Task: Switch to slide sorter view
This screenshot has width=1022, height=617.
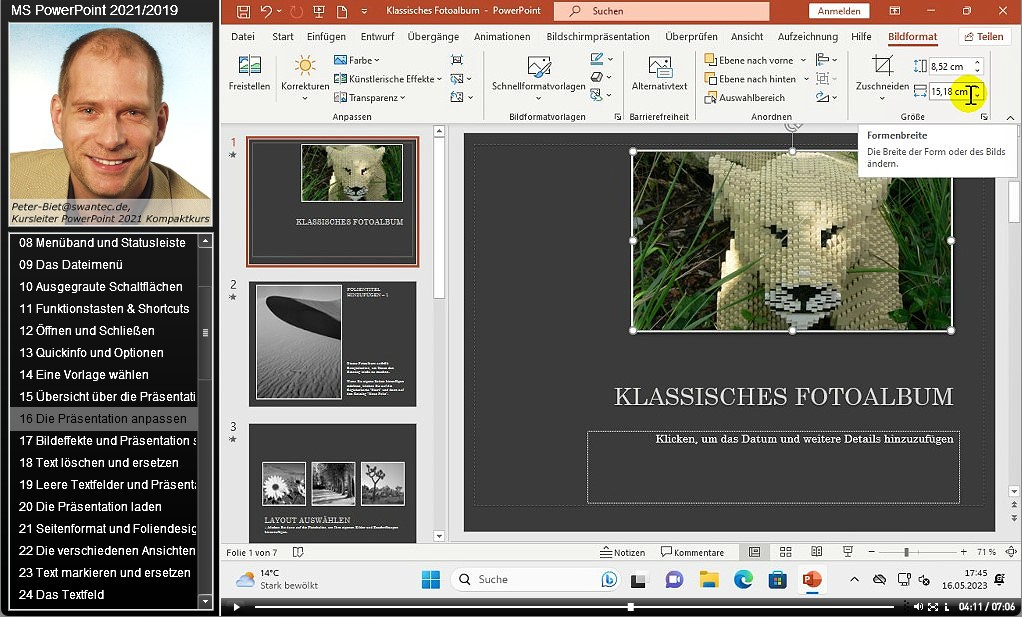Action: tap(786, 552)
